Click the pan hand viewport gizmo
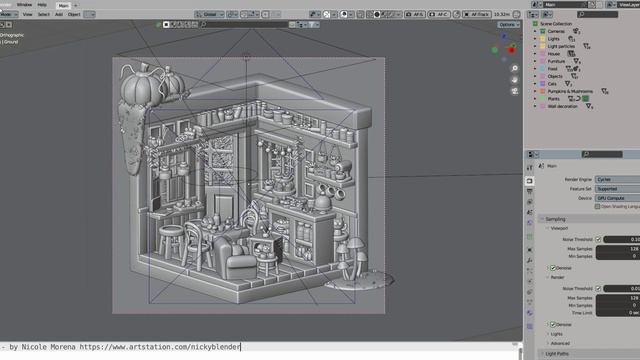The image size is (640, 360). point(515,80)
